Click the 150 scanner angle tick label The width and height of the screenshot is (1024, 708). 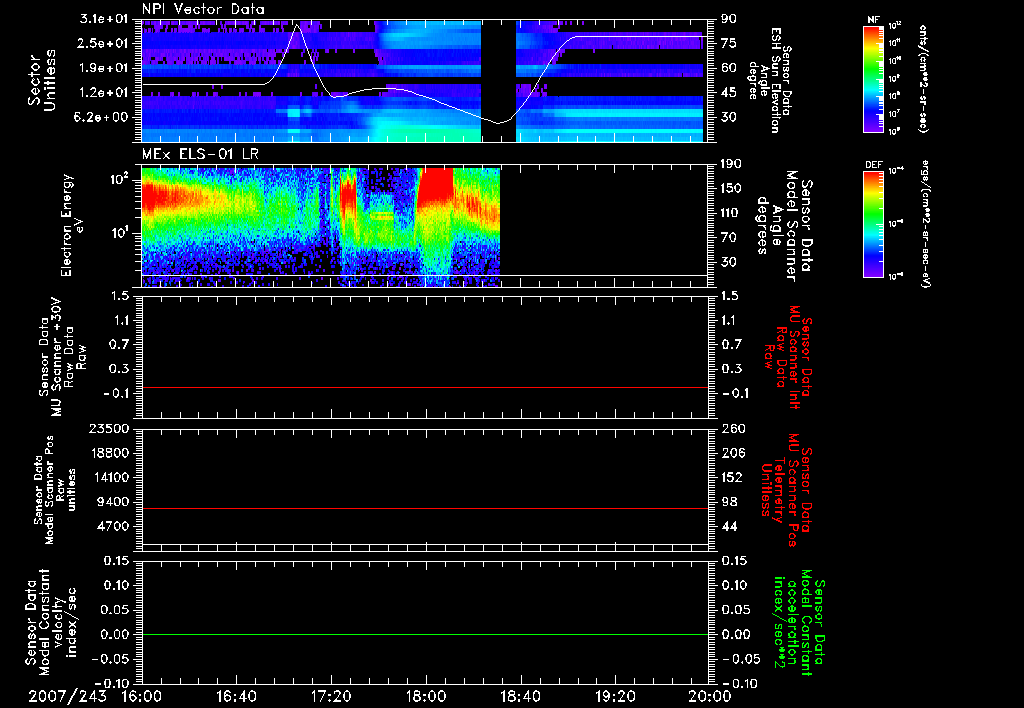click(731, 188)
